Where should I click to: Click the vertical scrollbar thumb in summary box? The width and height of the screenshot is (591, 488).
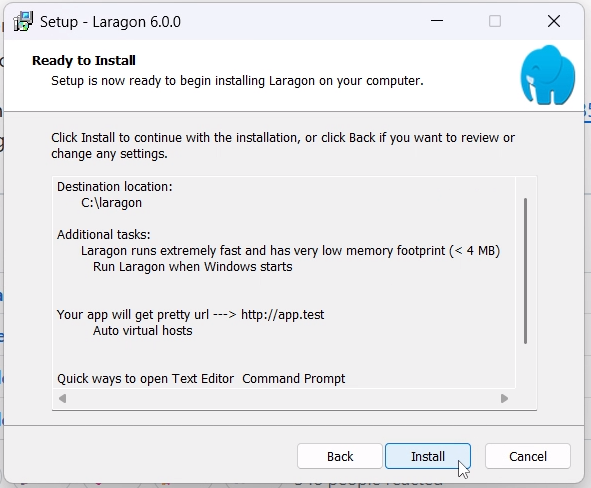point(525,271)
